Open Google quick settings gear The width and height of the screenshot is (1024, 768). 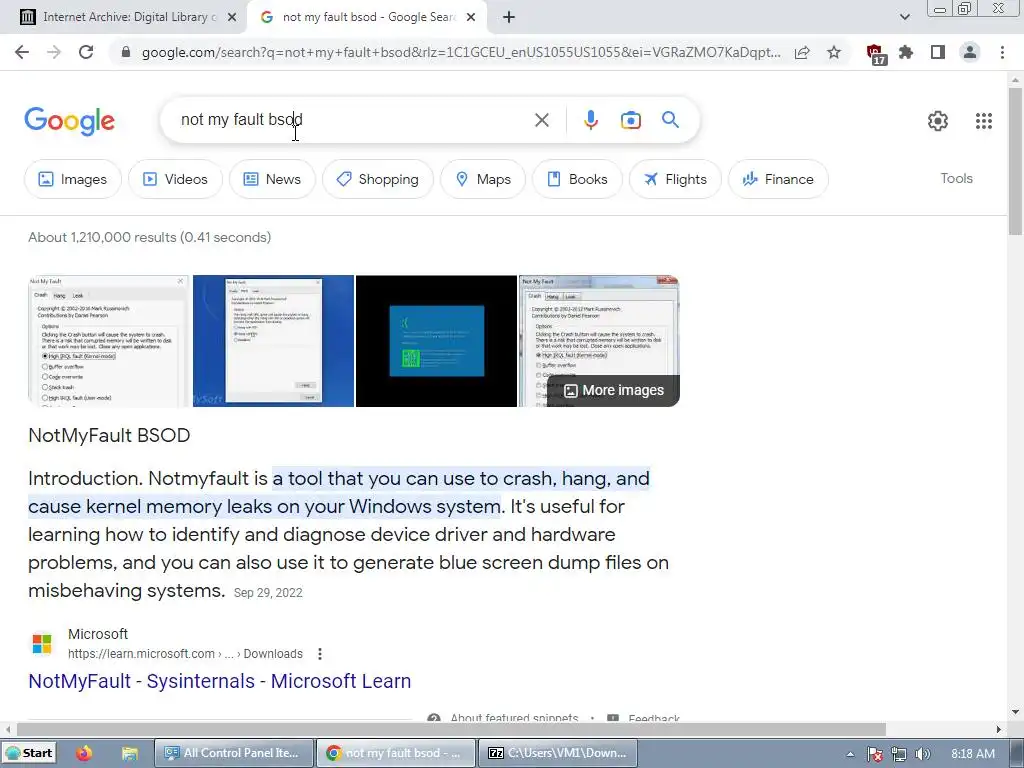938,121
